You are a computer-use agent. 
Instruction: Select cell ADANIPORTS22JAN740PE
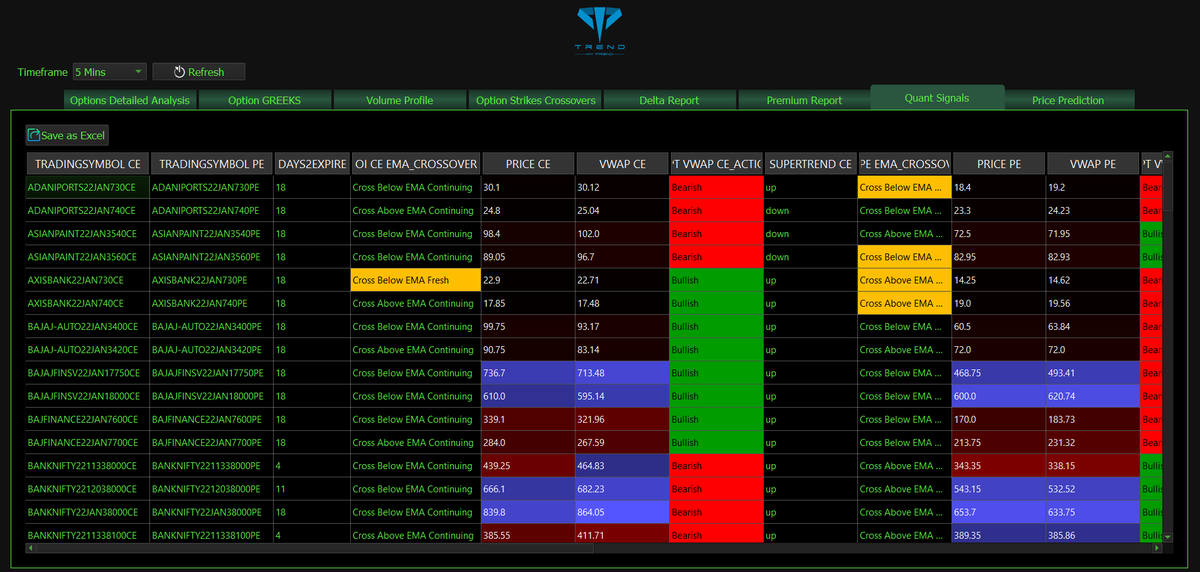click(x=211, y=210)
